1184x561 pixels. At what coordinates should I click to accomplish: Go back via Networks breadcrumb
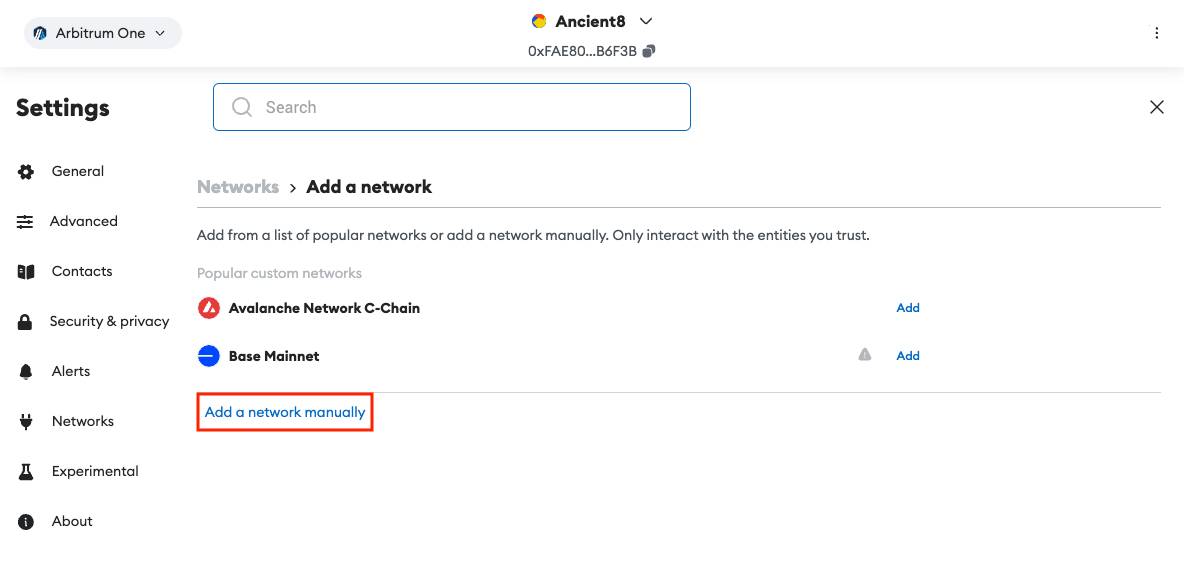pyautogui.click(x=238, y=186)
